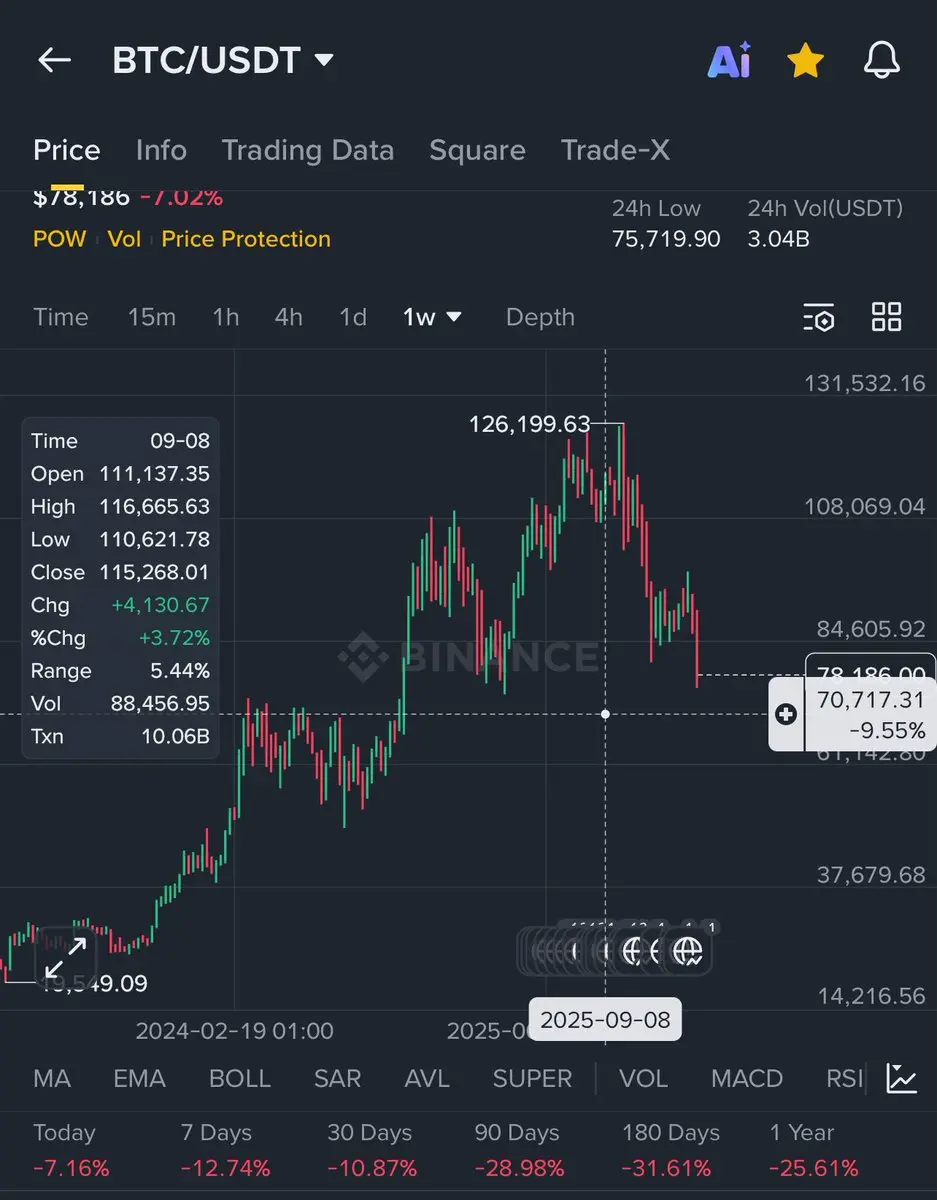Toggle the AVL indicator
Viewport: 937px width, 1200px height.
click(x=427, y=1079)
